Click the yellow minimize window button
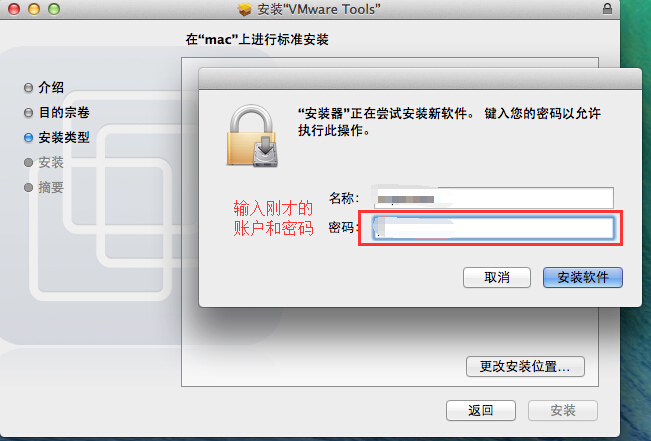The image size is (651, 441). [34, 9]
